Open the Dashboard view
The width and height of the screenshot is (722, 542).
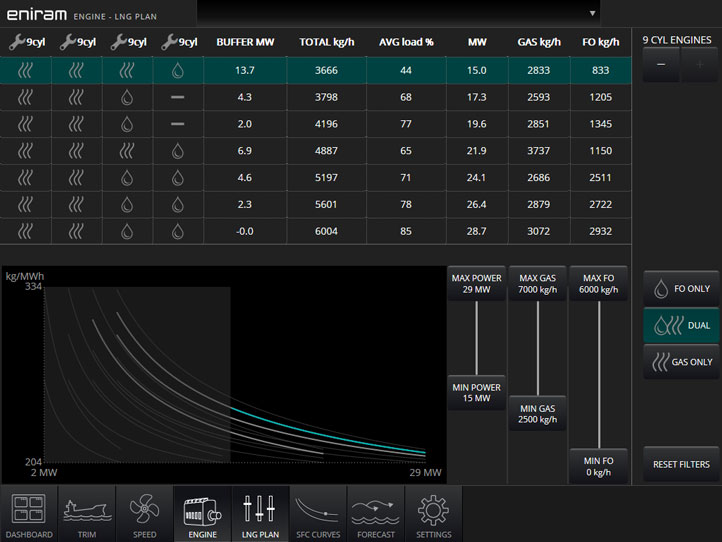point(29,513)
